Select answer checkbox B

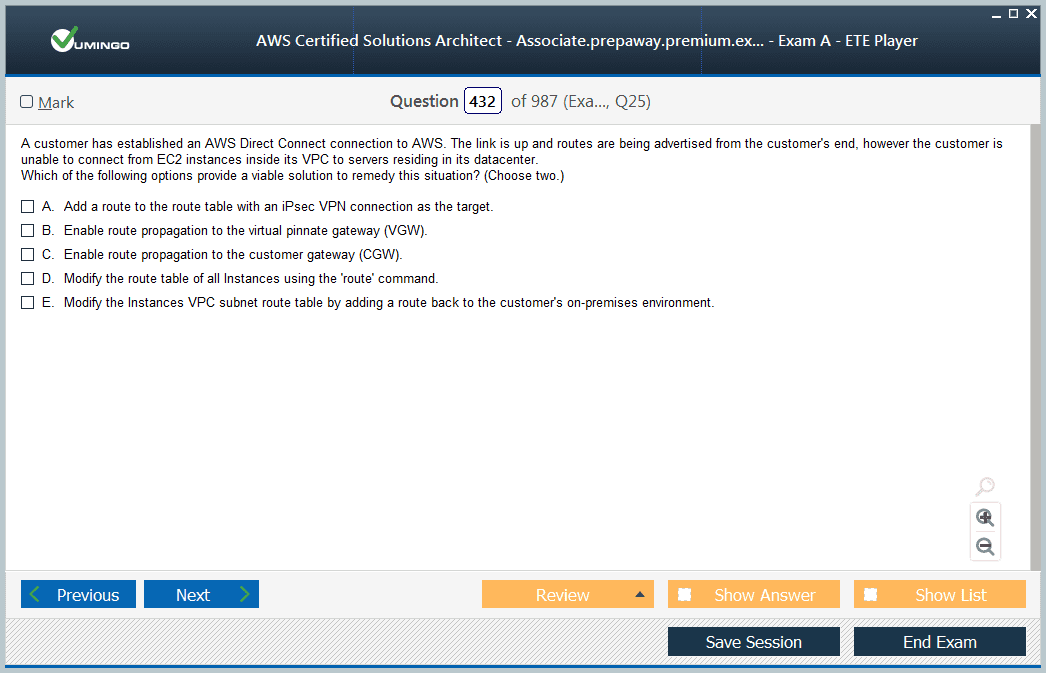(x=27, y=231)
